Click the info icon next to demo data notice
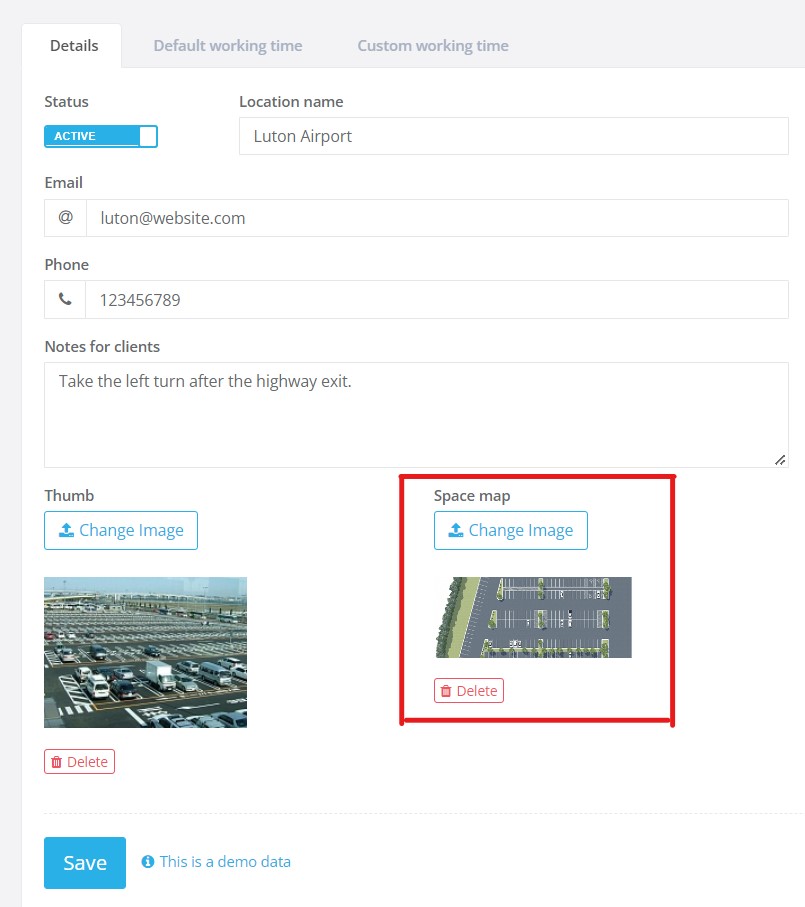805x907 pixels. pos(148,862)
